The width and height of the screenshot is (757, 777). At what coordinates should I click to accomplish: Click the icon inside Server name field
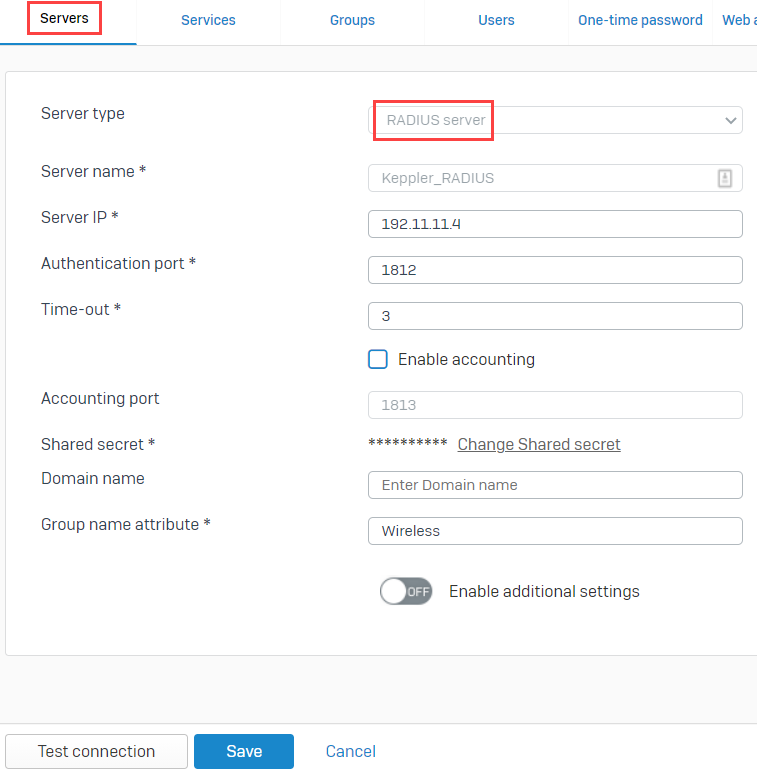724,178
